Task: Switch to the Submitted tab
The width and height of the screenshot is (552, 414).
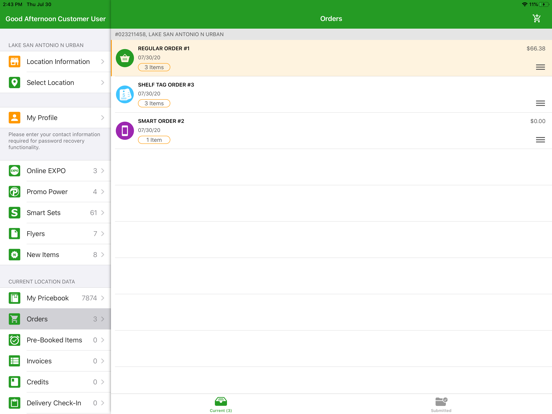Action: point(441,404)
